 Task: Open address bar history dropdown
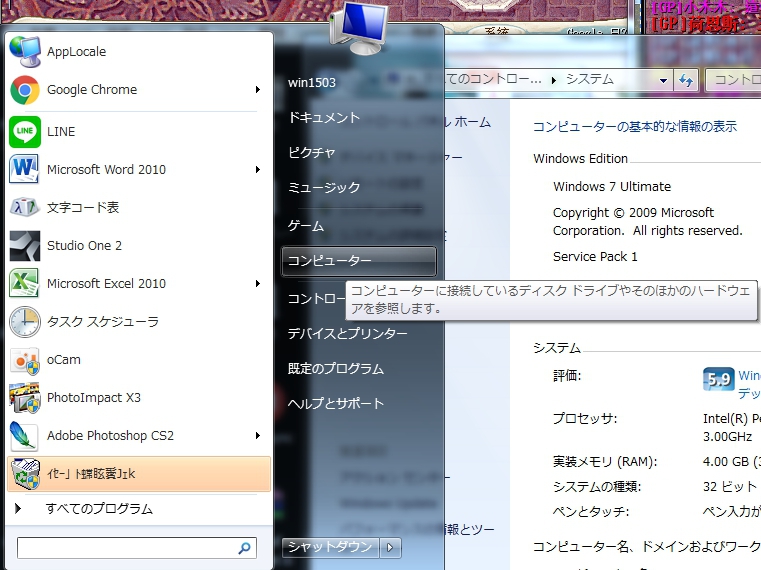(x=663, y=81)
